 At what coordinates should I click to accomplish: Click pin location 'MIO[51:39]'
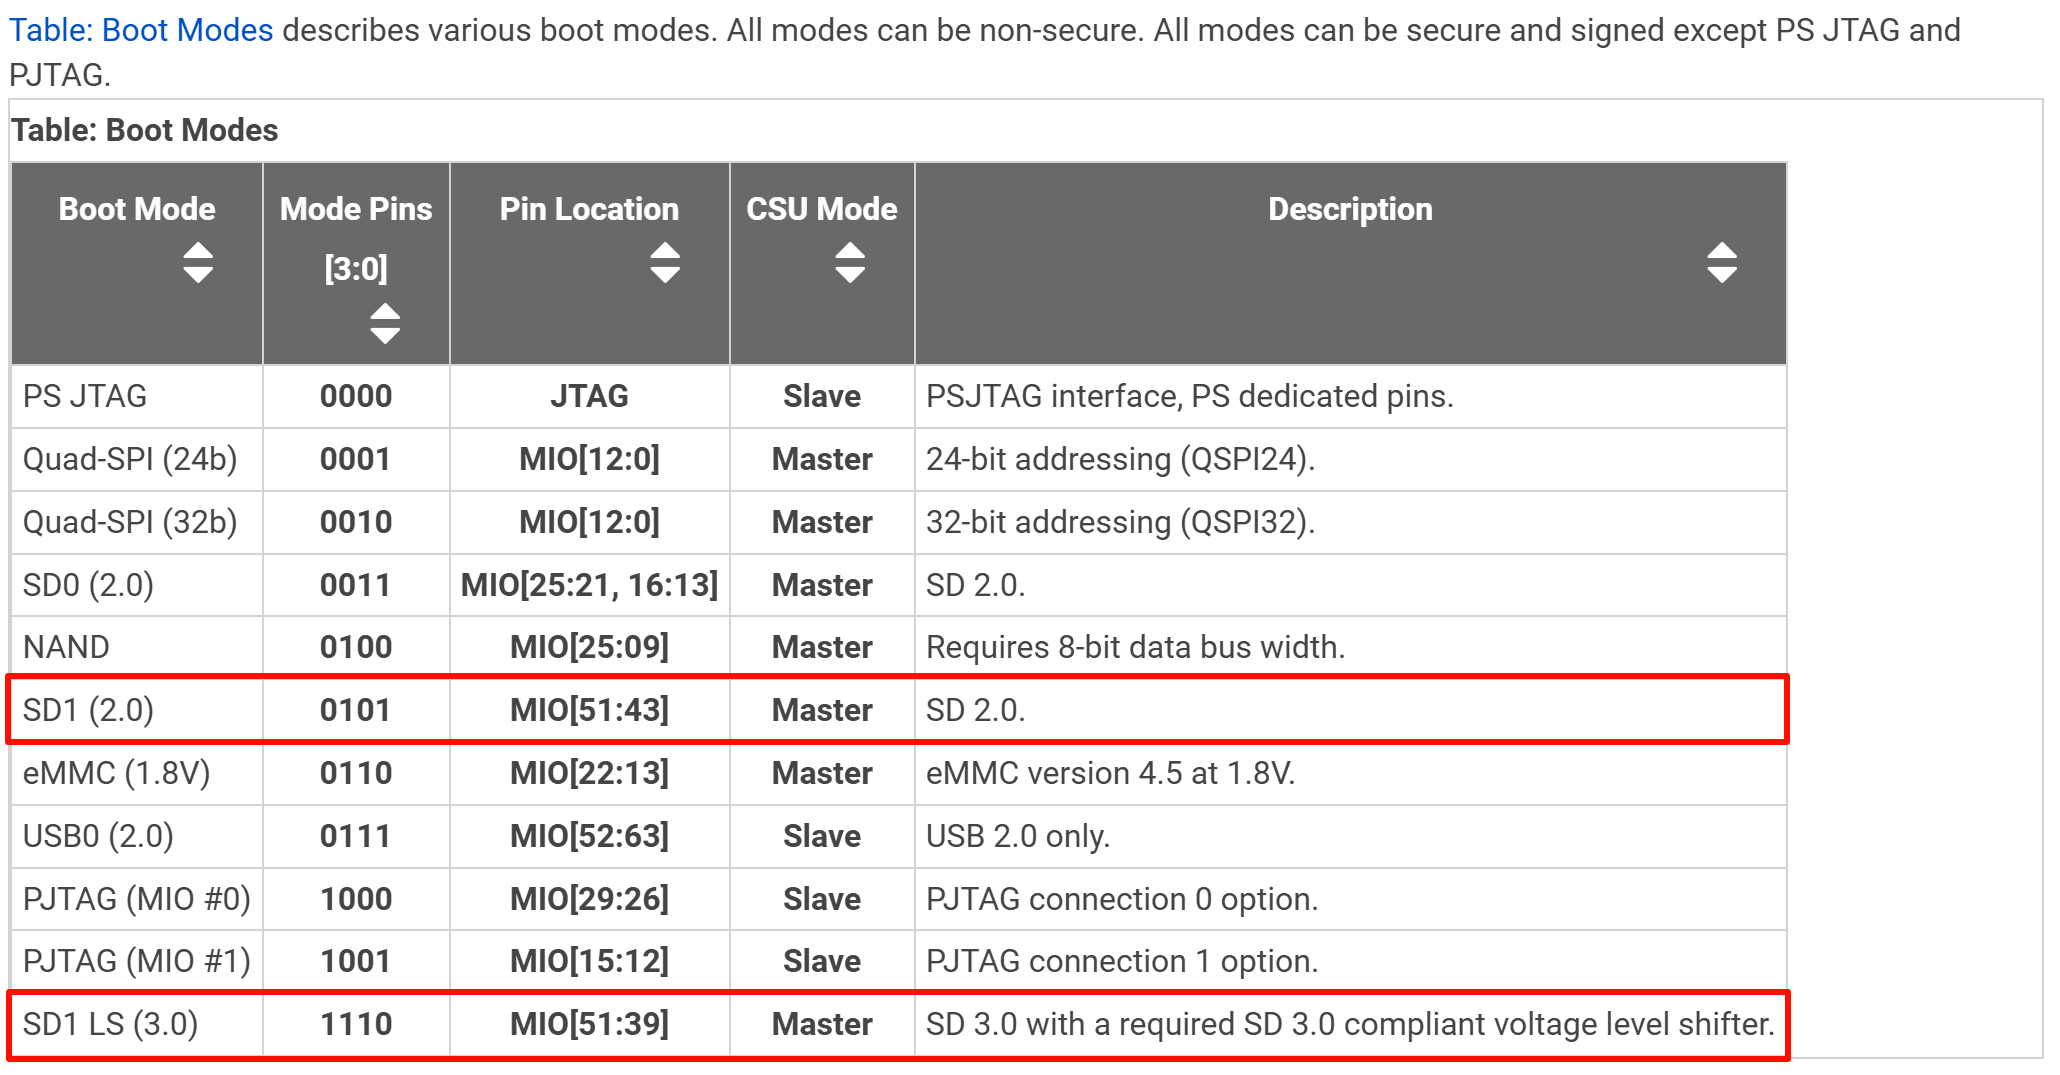coord(589,1024)
